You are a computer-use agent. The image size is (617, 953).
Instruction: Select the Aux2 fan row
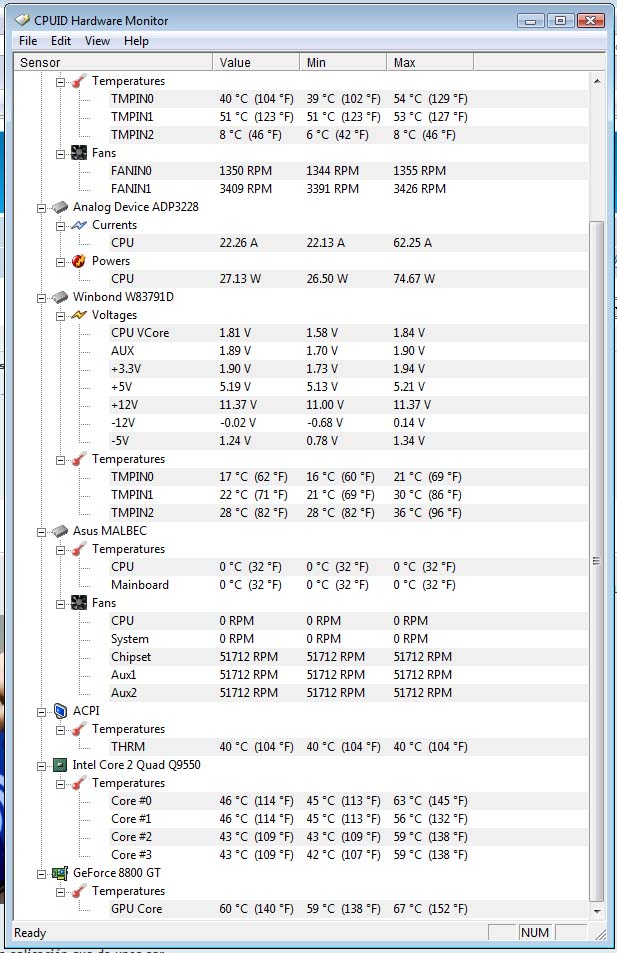[x=348, y=693]
